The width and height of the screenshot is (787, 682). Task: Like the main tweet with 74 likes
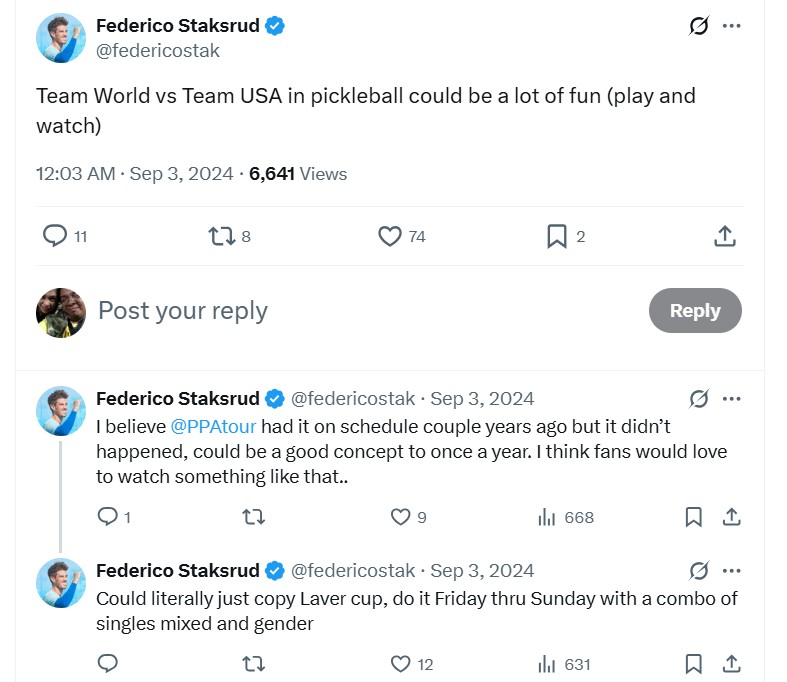(390, 236)
